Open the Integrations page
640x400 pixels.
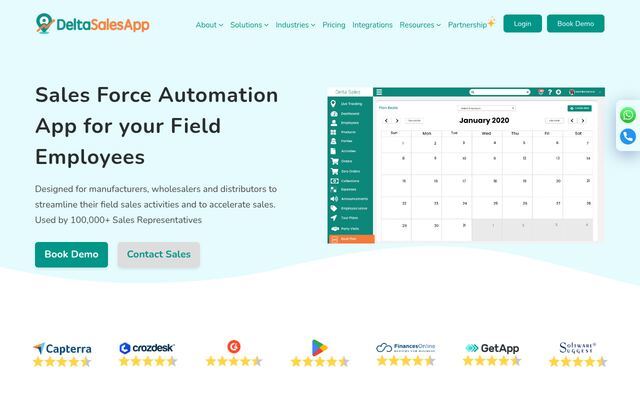click(x=372, y=25)
